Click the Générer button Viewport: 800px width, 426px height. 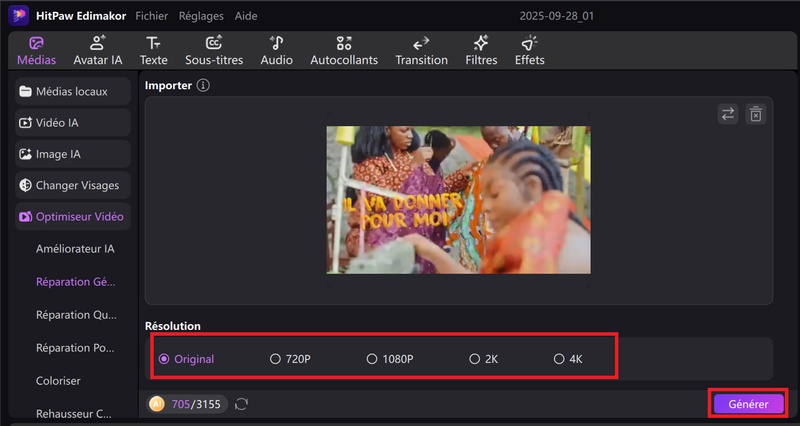pos(748,404)
